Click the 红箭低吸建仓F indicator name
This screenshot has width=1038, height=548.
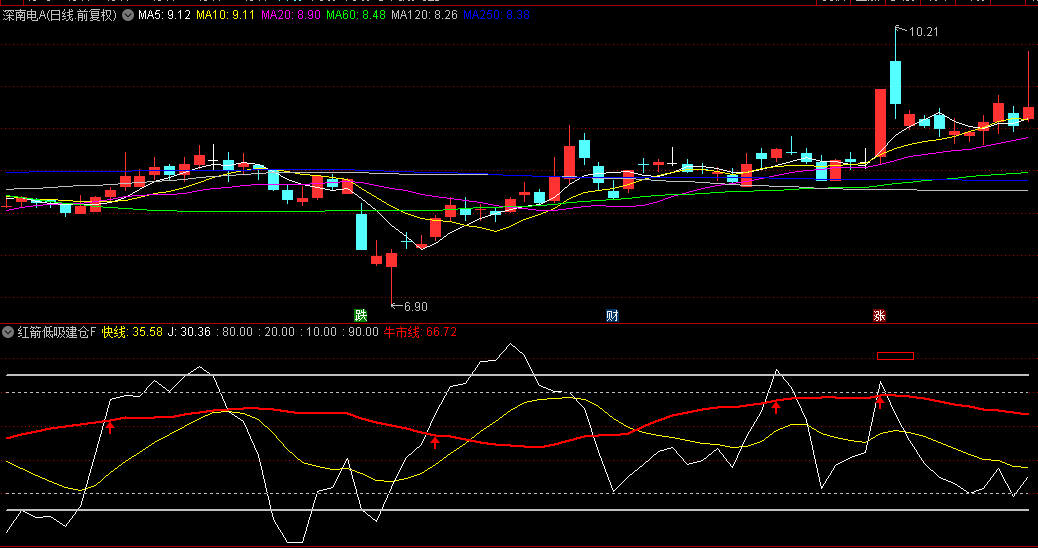57,332
